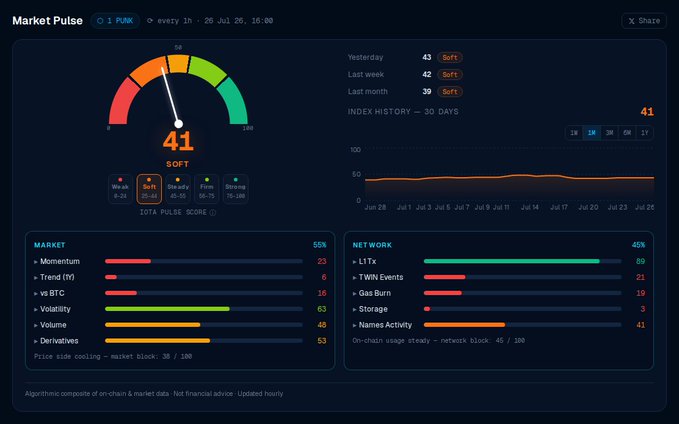Click the Strong 76-100 score band
This screenshot has width=679, height=424.
pyautogui.click(x=236, y=189)
